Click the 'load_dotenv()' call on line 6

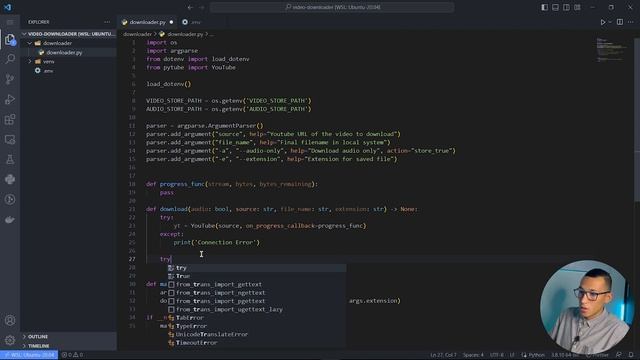point(169,84)
